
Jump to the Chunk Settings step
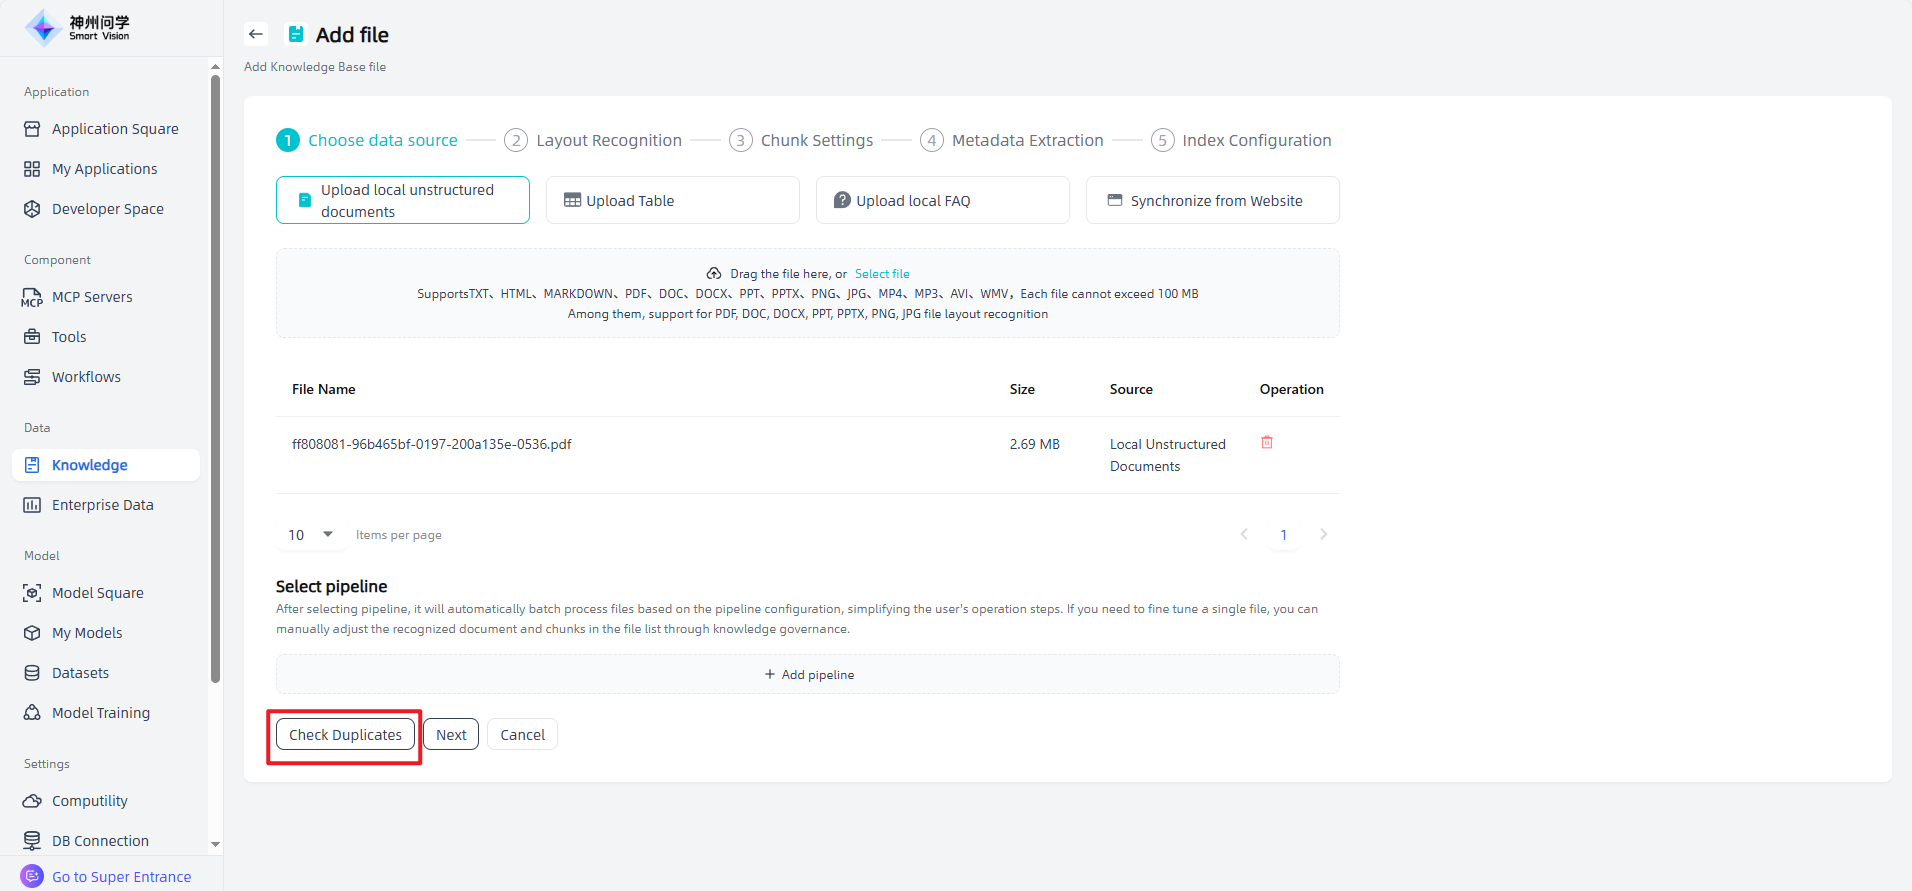816,140
